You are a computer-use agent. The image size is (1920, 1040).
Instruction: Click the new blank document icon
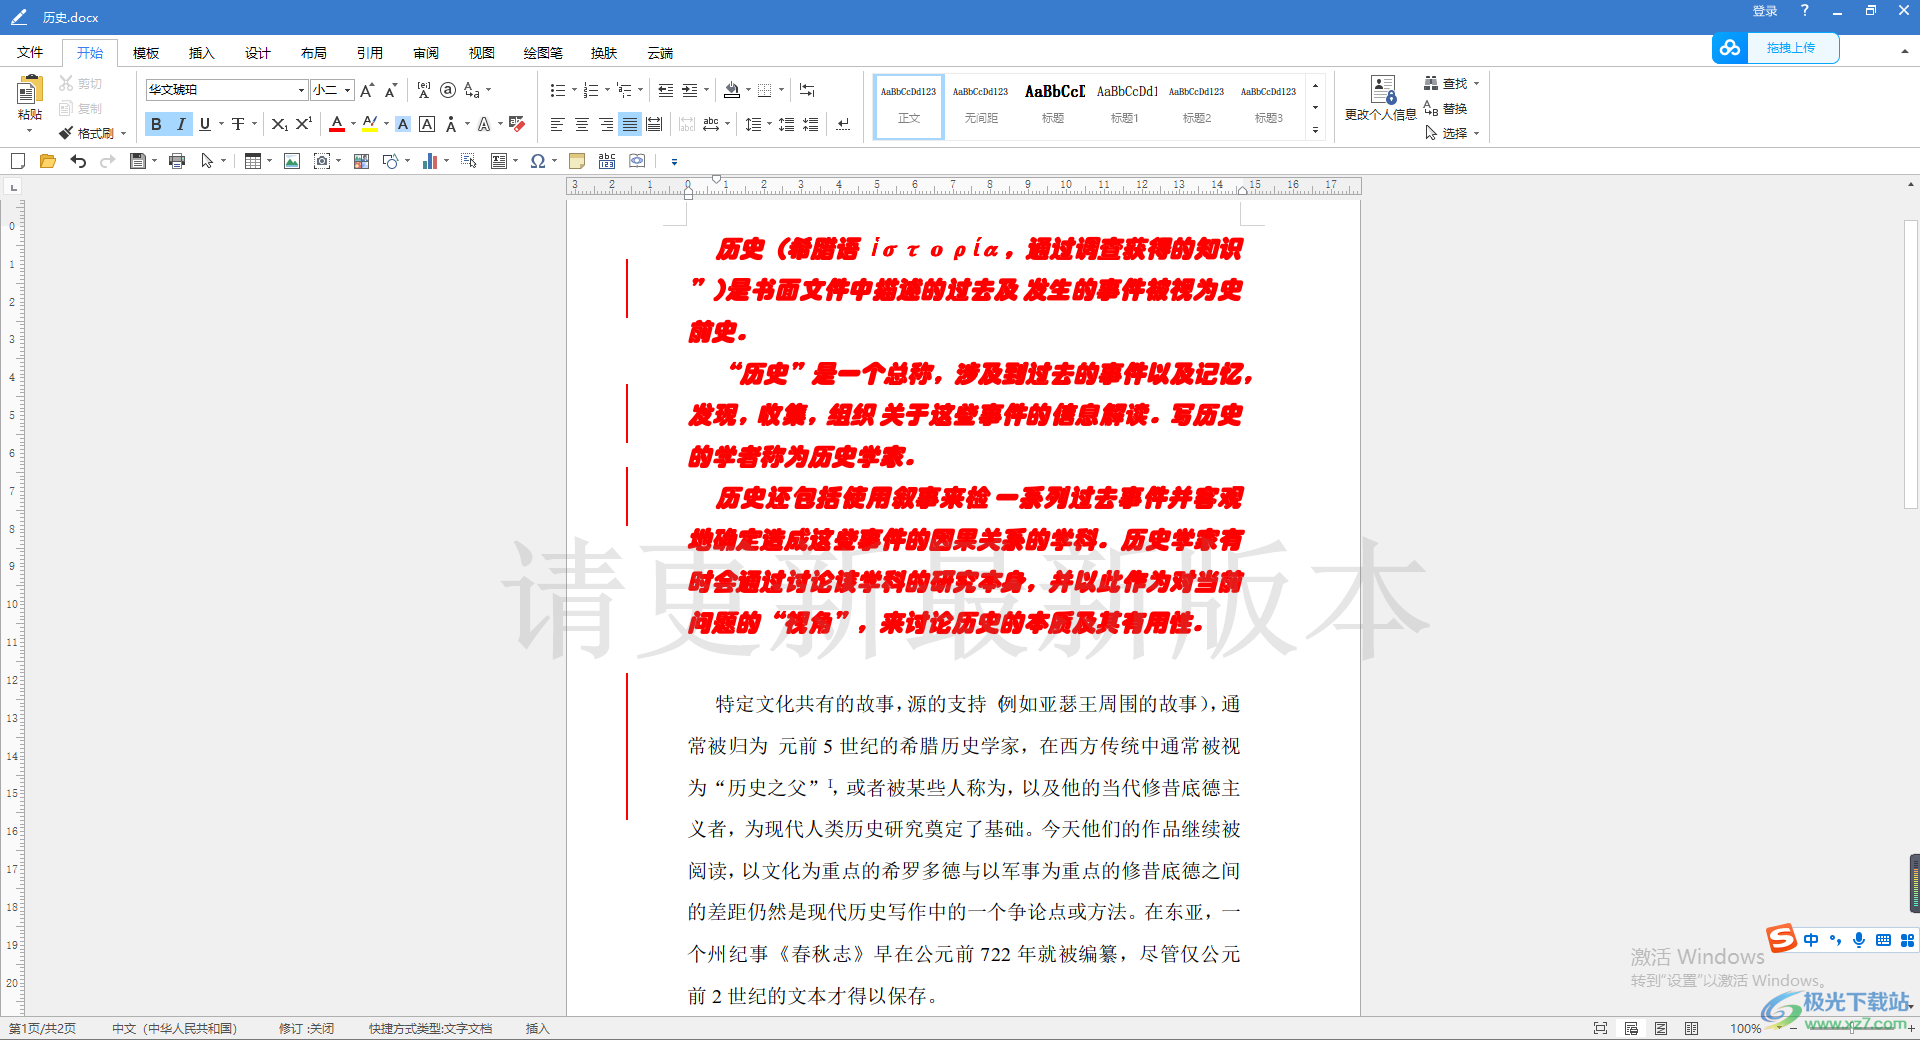(x=18, y=161)
